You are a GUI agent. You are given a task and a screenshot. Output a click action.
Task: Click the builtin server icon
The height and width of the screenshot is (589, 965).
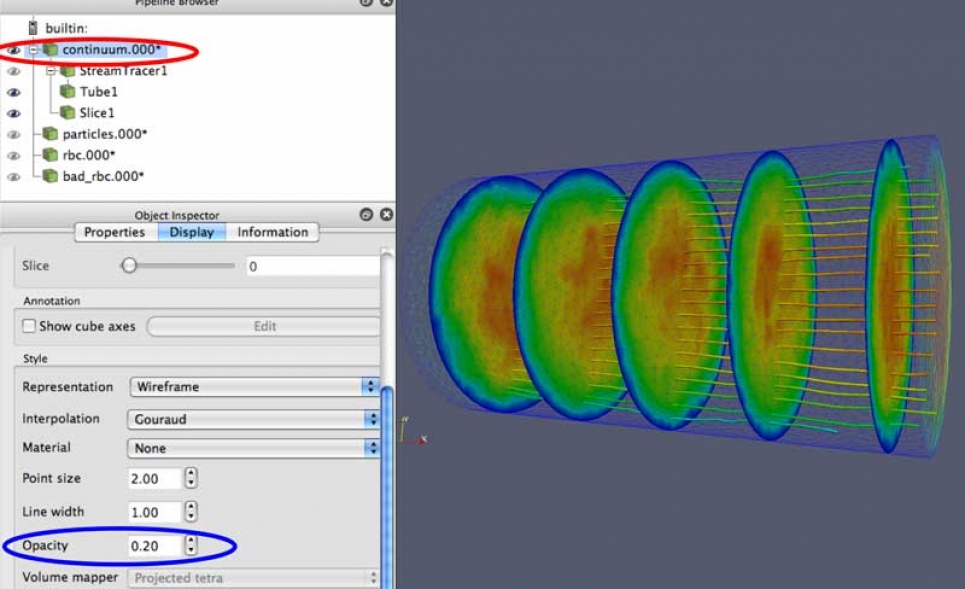tap(34, 27)
